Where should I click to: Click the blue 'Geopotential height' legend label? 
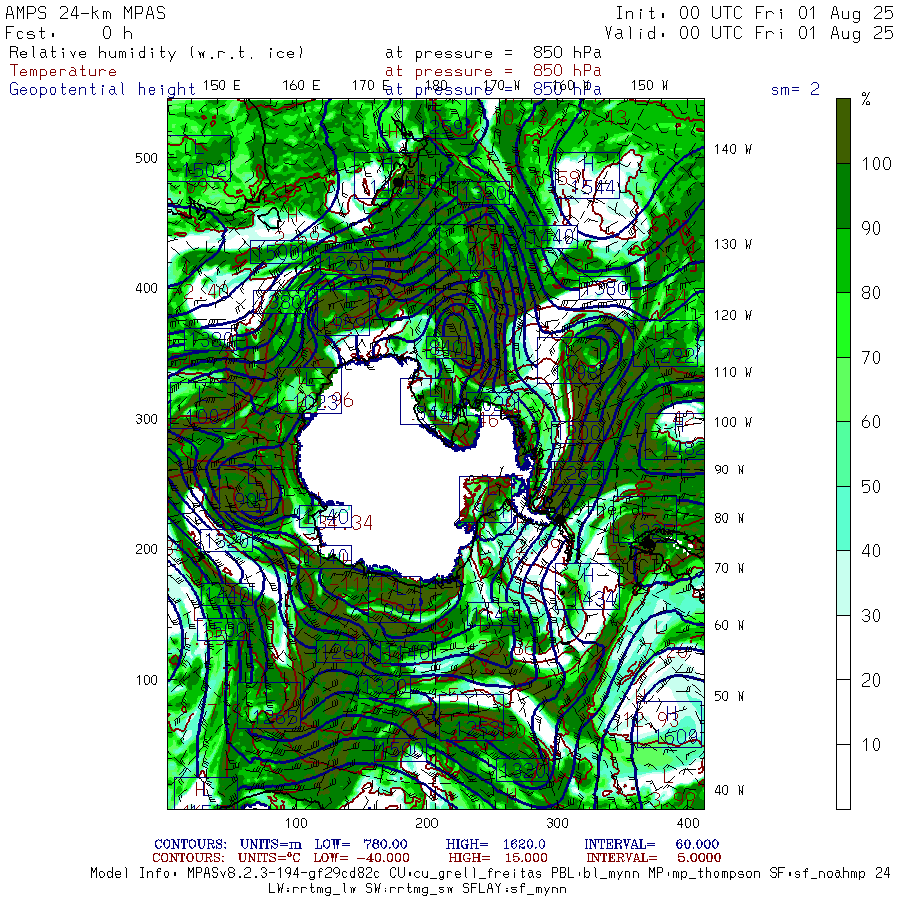[x=102, y=89]
